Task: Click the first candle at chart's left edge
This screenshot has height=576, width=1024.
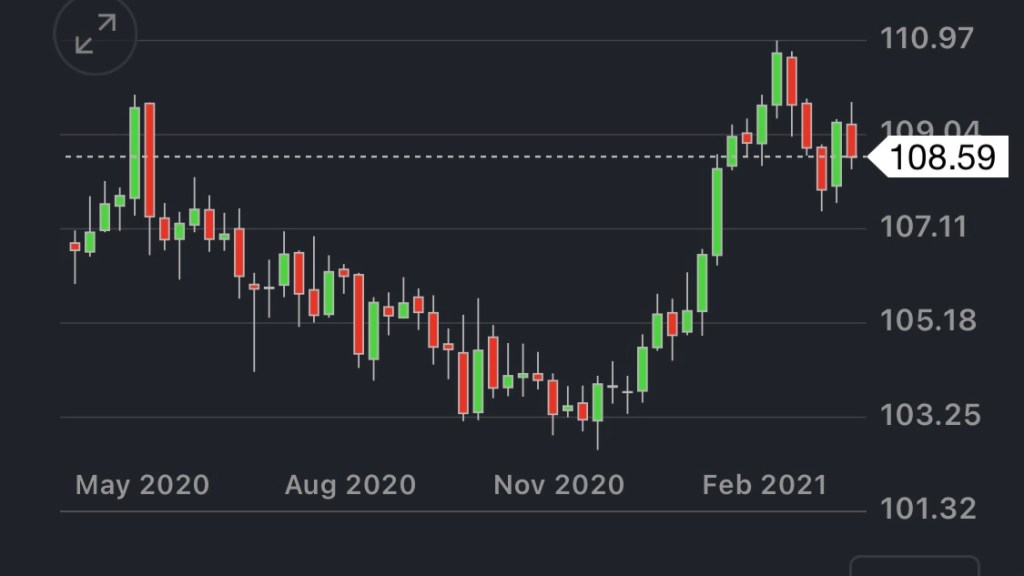Action: pyautogui.click(x=75, y=246)
